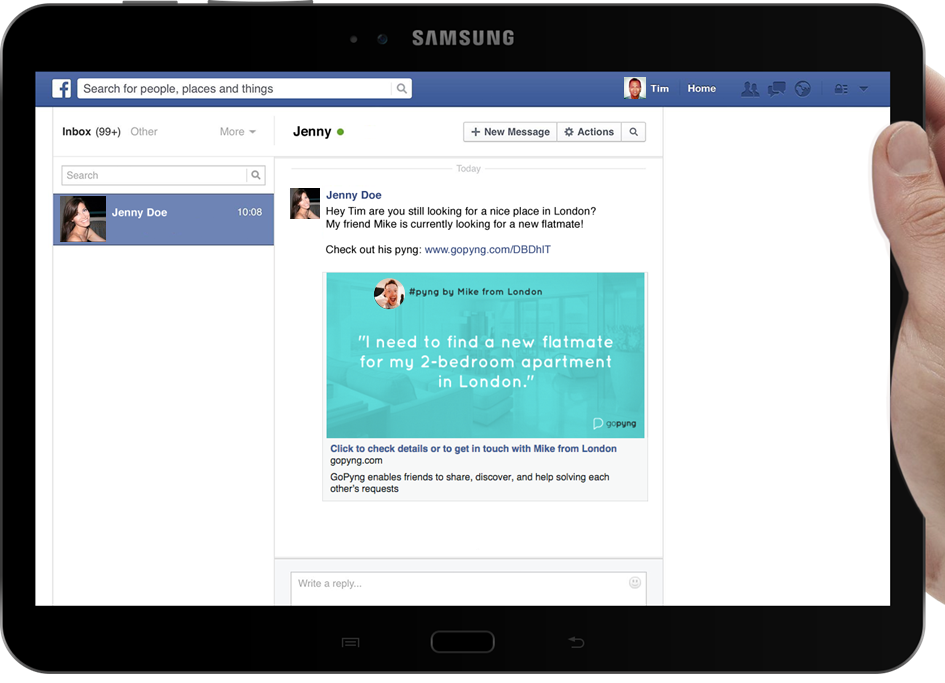Click the magnifier in top search bar

[x=401, y=89]
